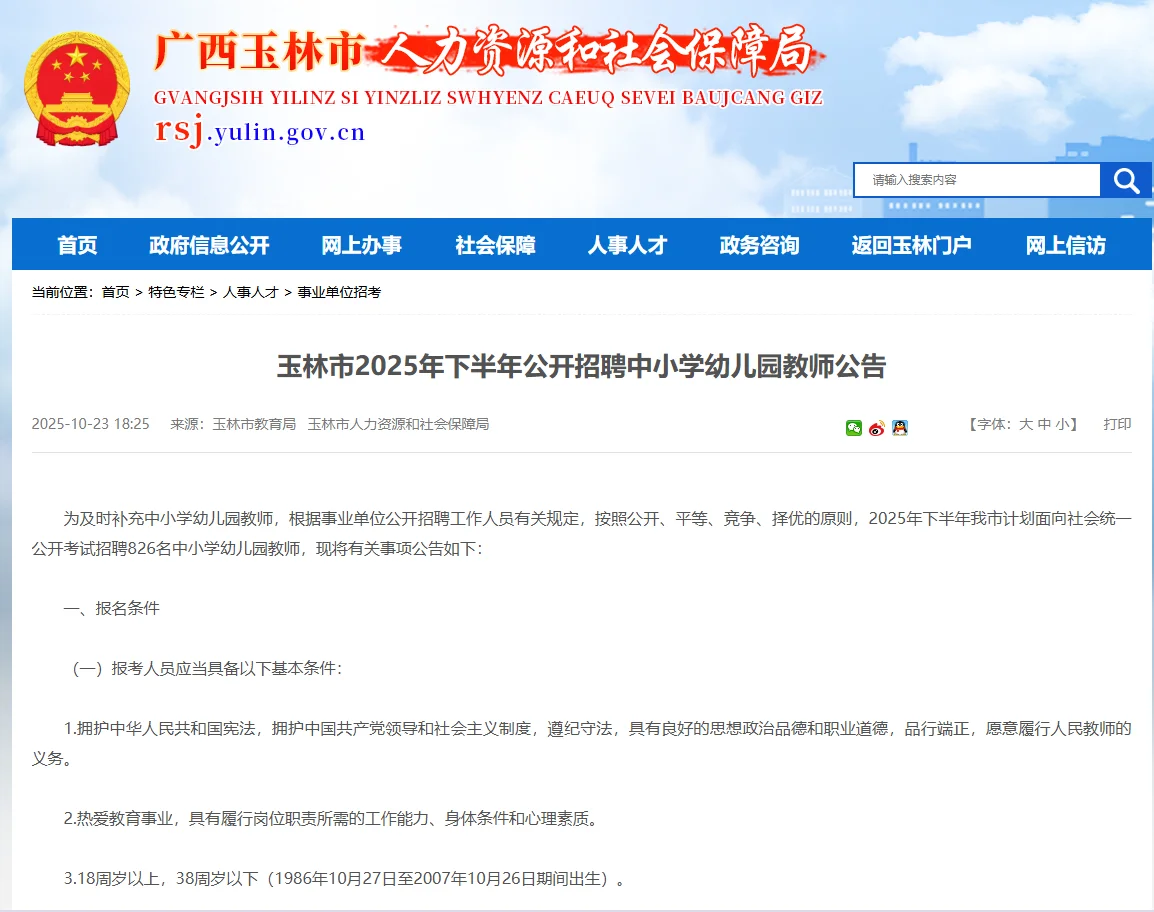The width and height of the screenshot is (1154, 912).
Task: Select 人事人才 in the navigation bar
Action: click(627, 244)
